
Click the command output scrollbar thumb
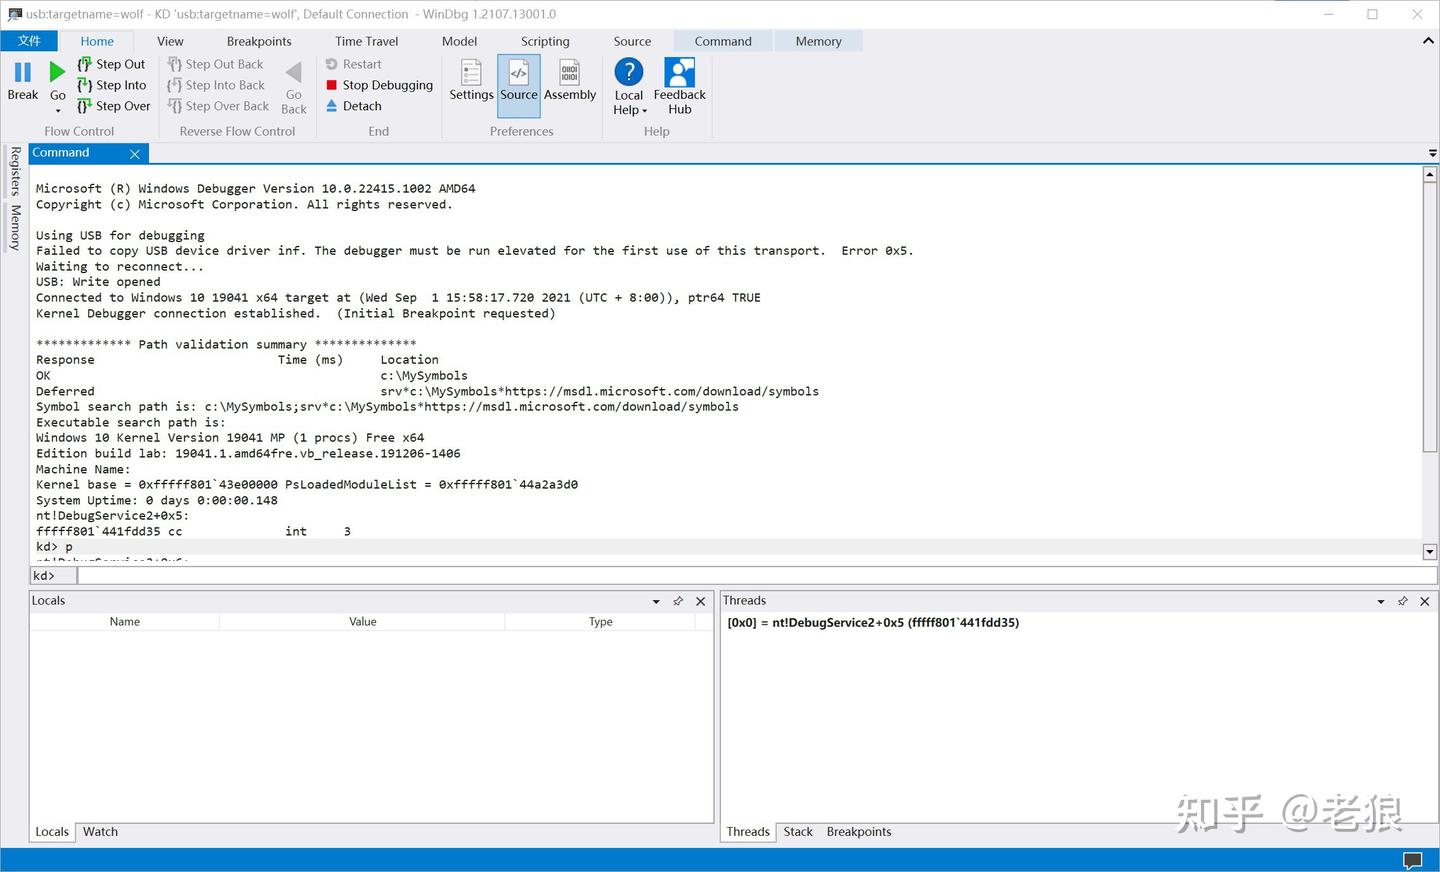tap(1430, 317)
